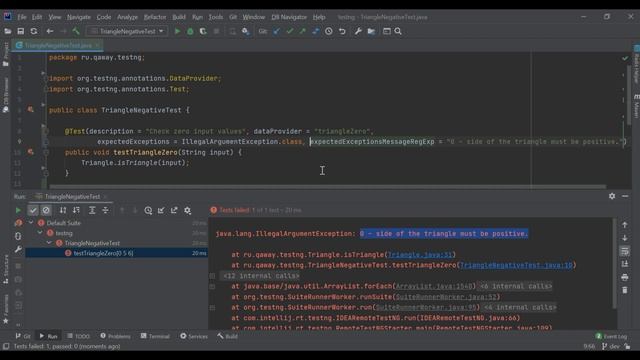
Task: Collapse the testng tree node
Action: (x=40, y=233)
